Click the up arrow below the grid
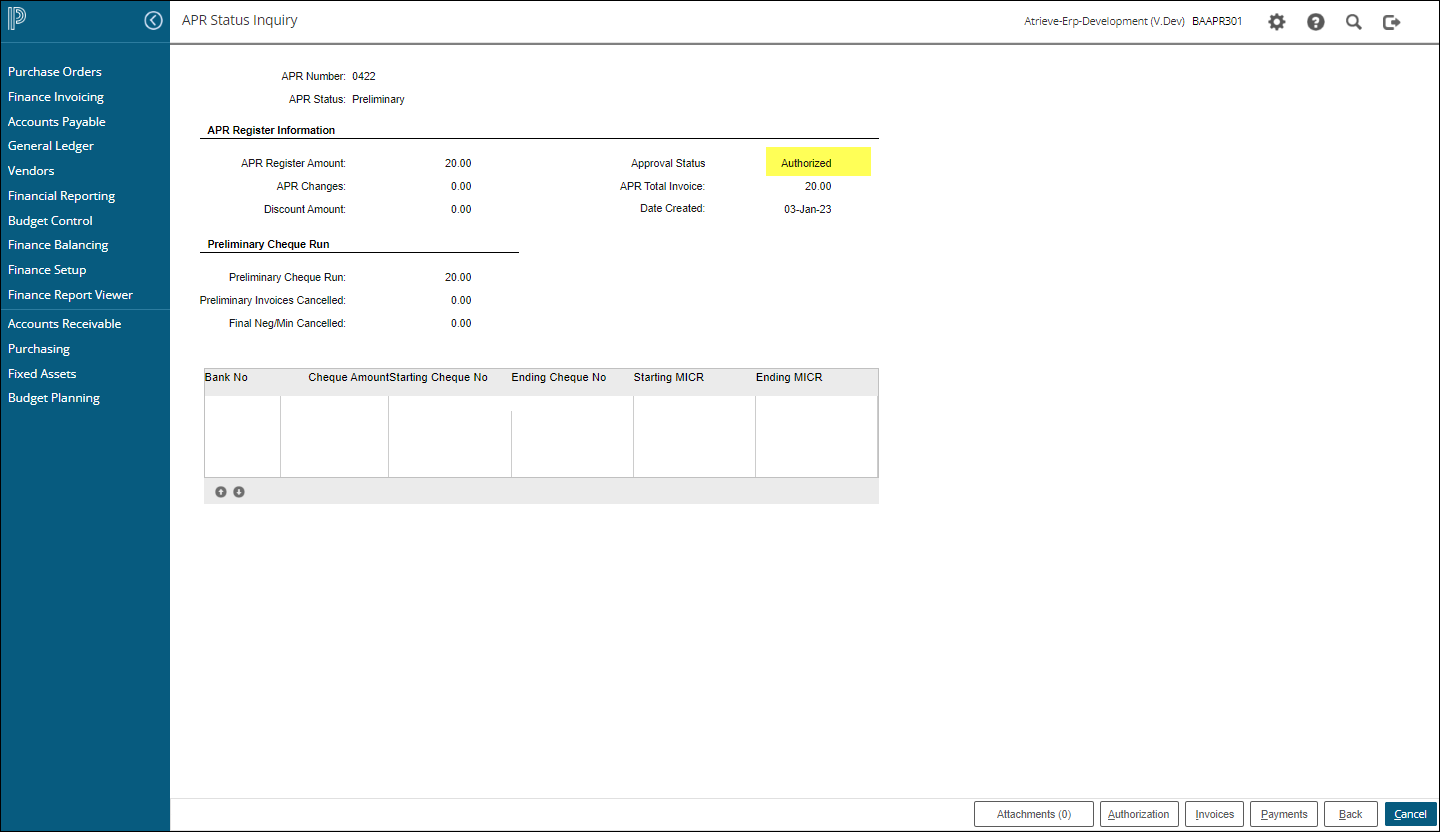 221,492
